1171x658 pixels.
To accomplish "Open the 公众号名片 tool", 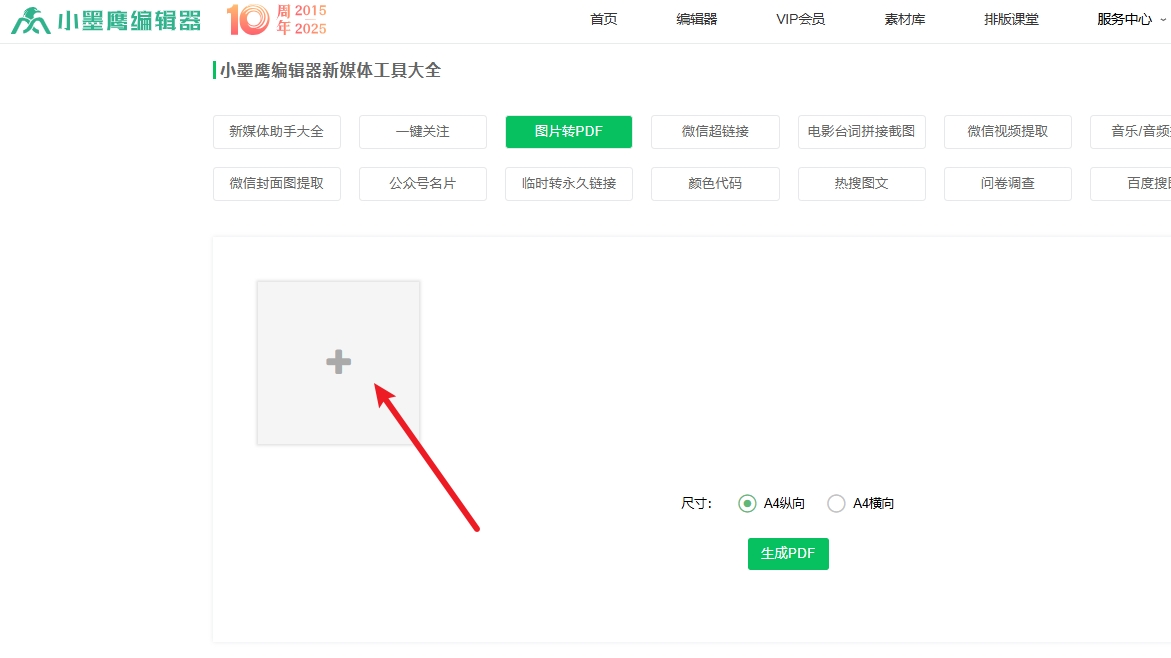I will coord(423,184).
